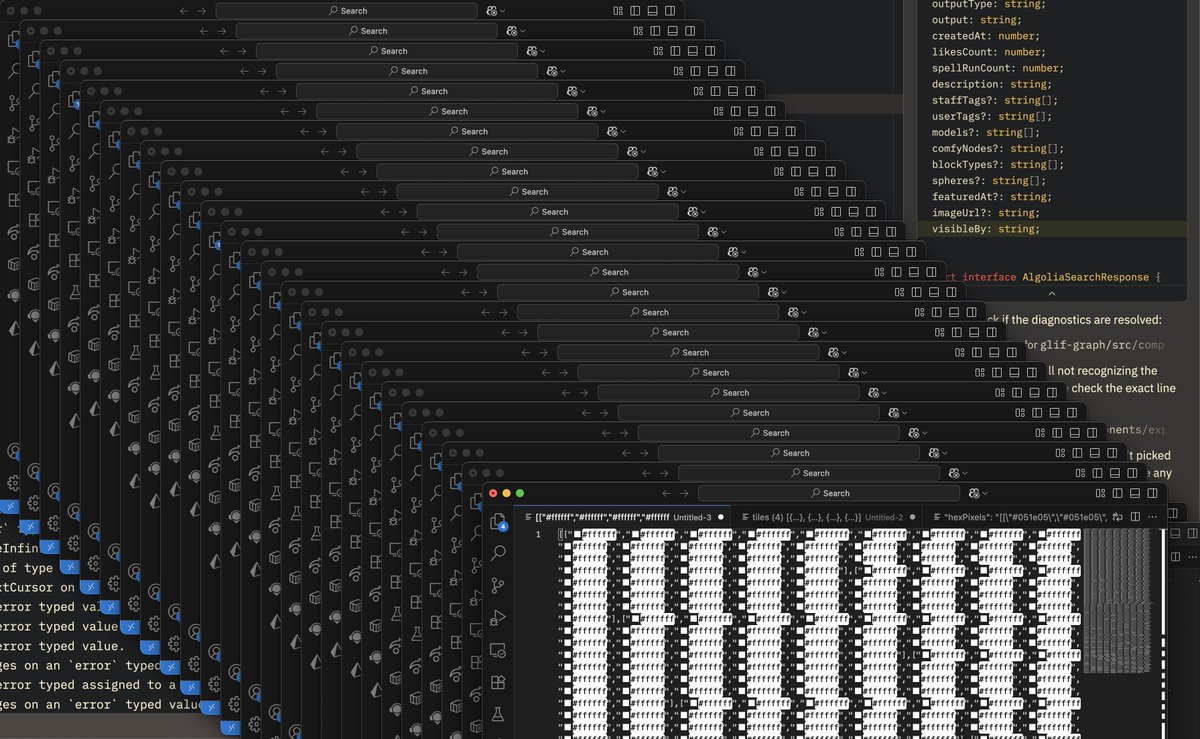
Task: Click Search box of window directly behind front window
Action: [808, 473]
